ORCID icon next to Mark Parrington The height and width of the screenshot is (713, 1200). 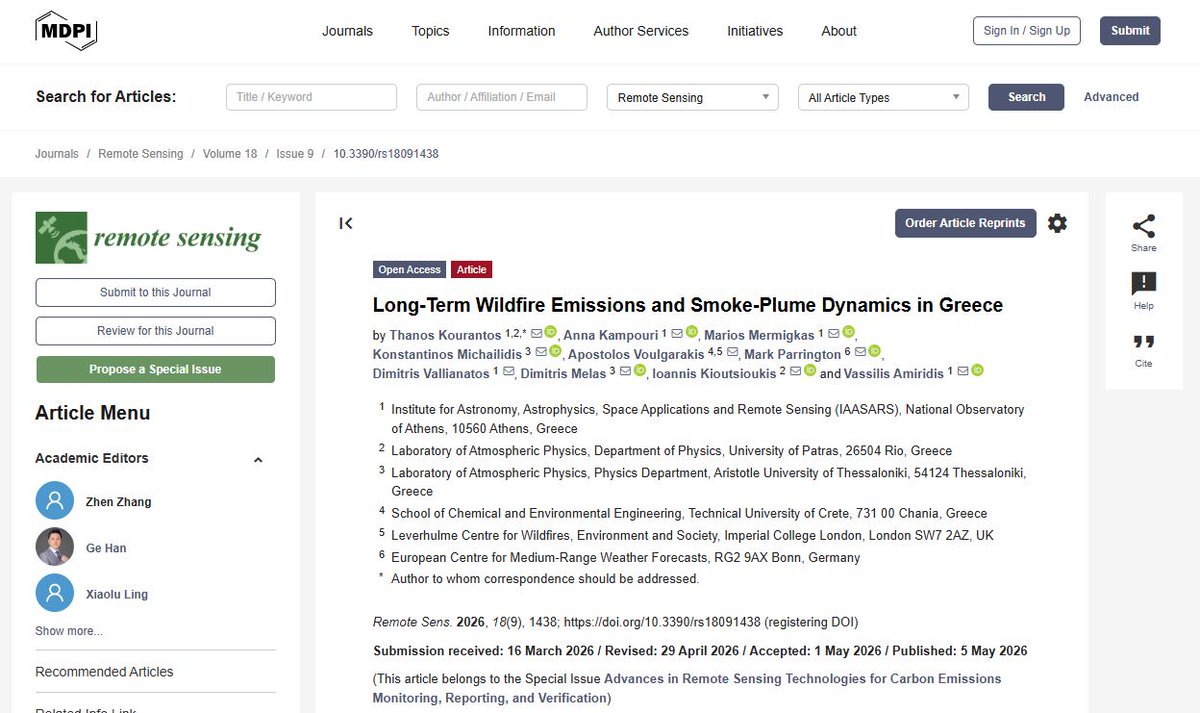coord(873,351)
